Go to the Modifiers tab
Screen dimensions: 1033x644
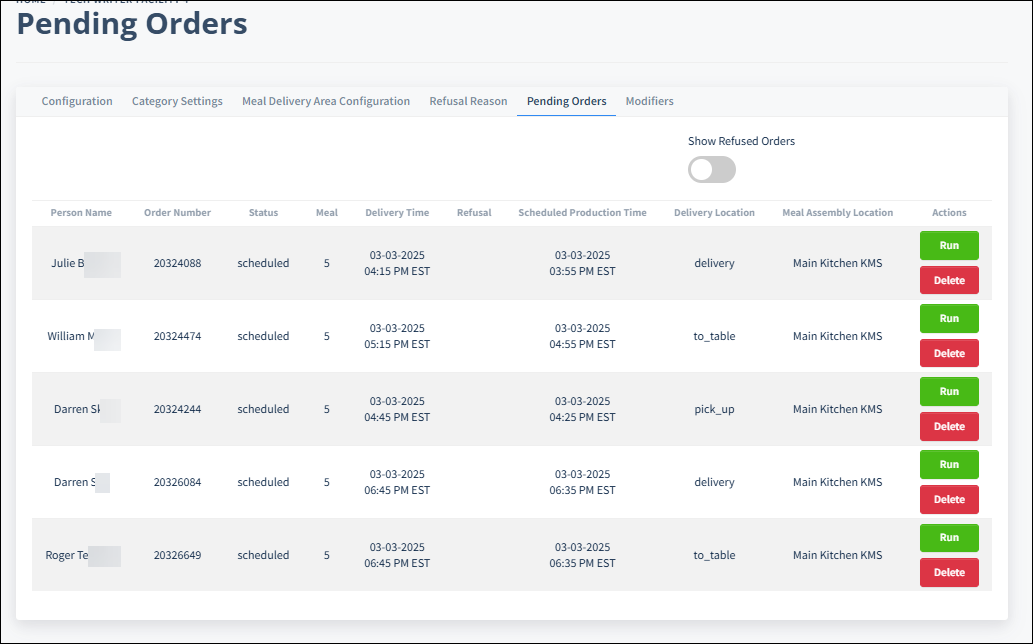point(649,101)
